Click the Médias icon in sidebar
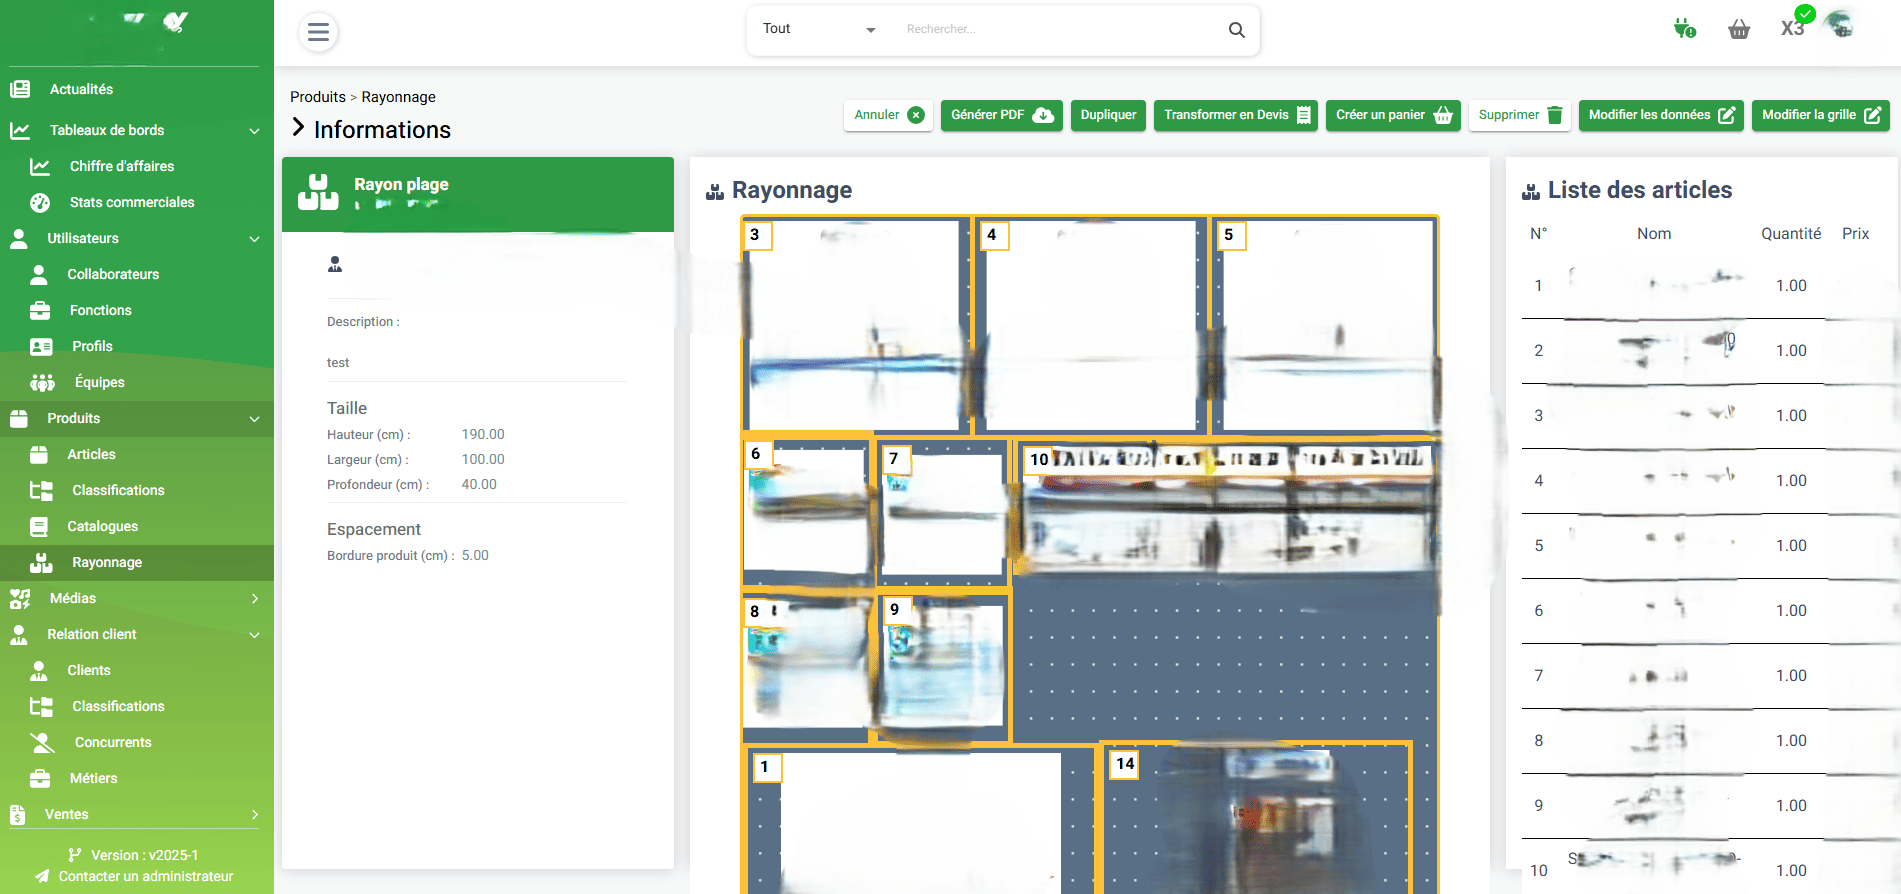 click(20, 598)
